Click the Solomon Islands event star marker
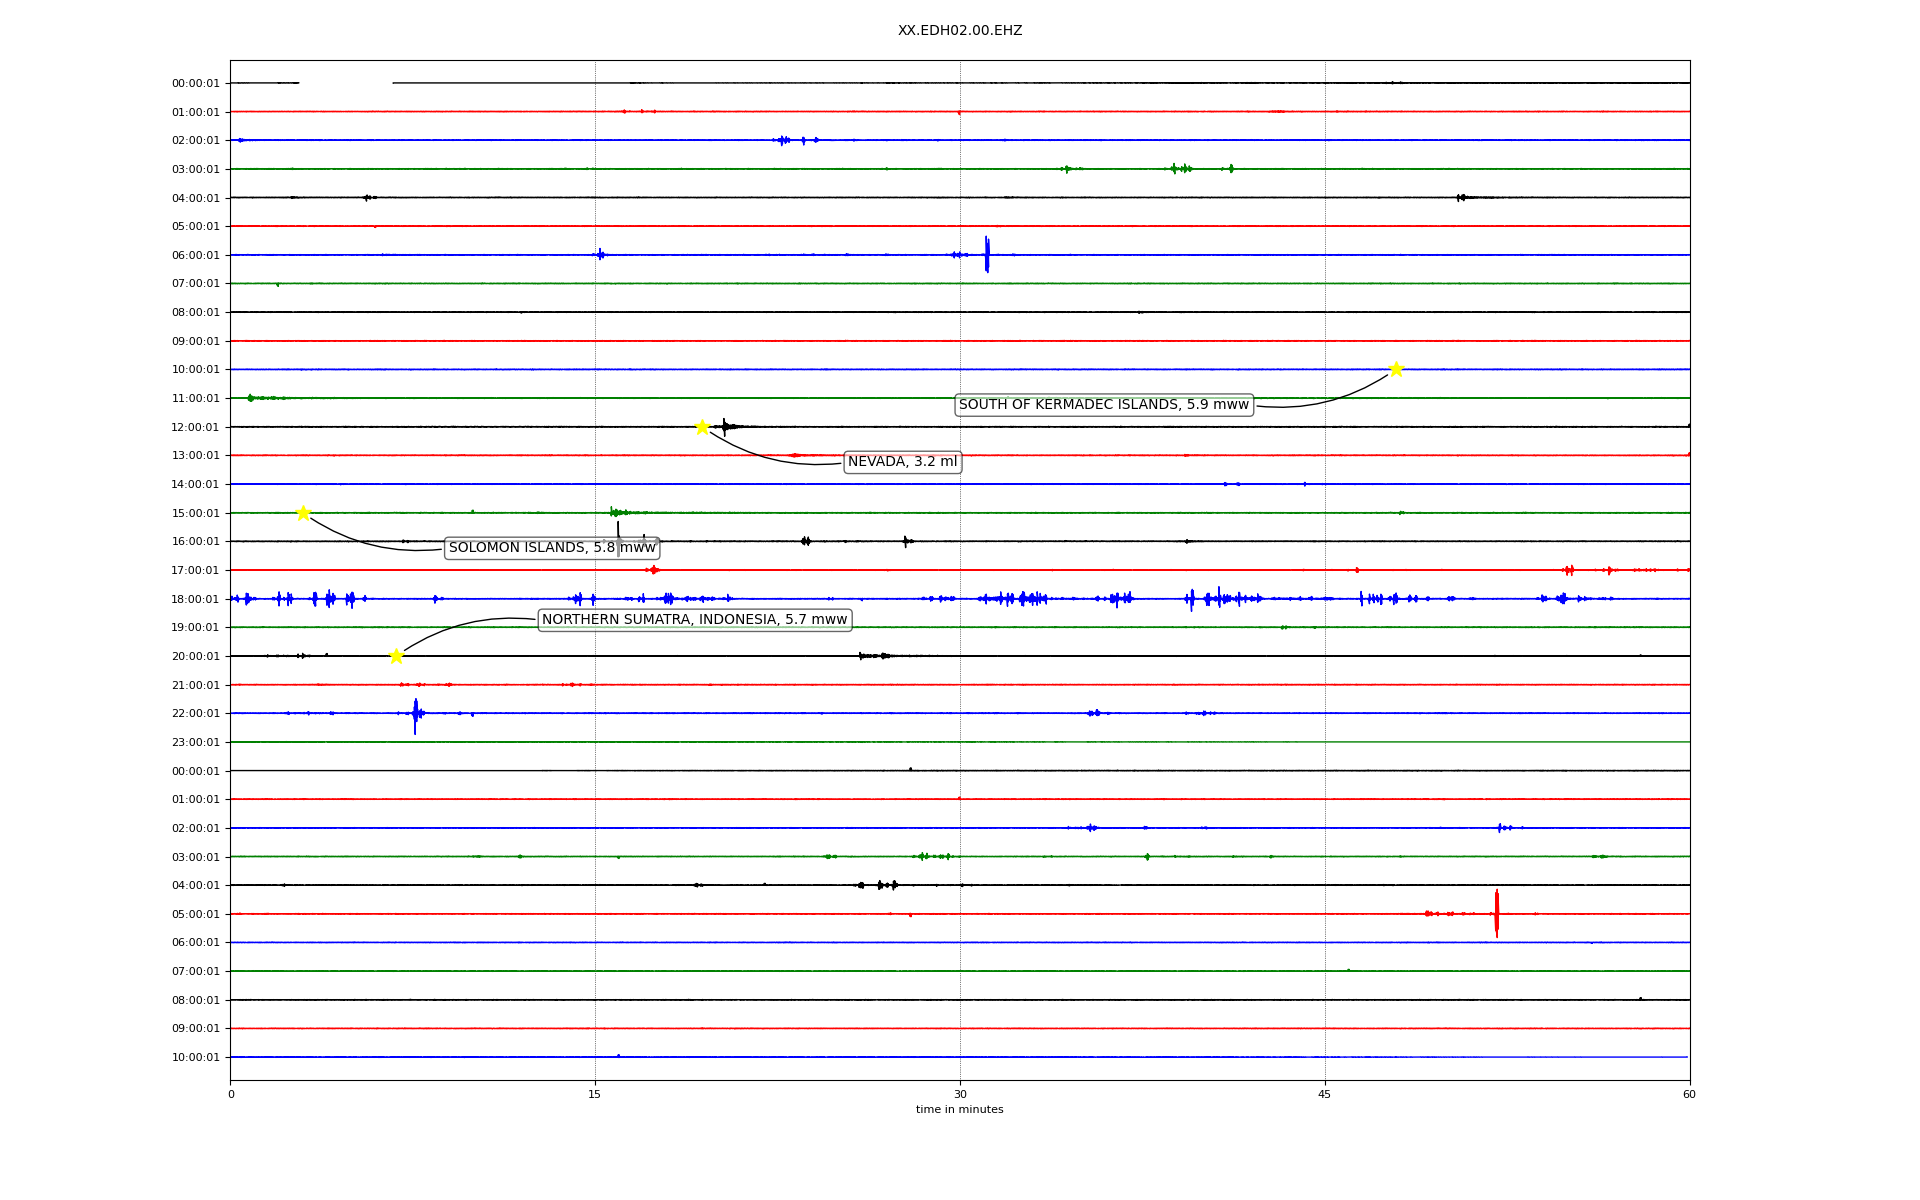 303,513
